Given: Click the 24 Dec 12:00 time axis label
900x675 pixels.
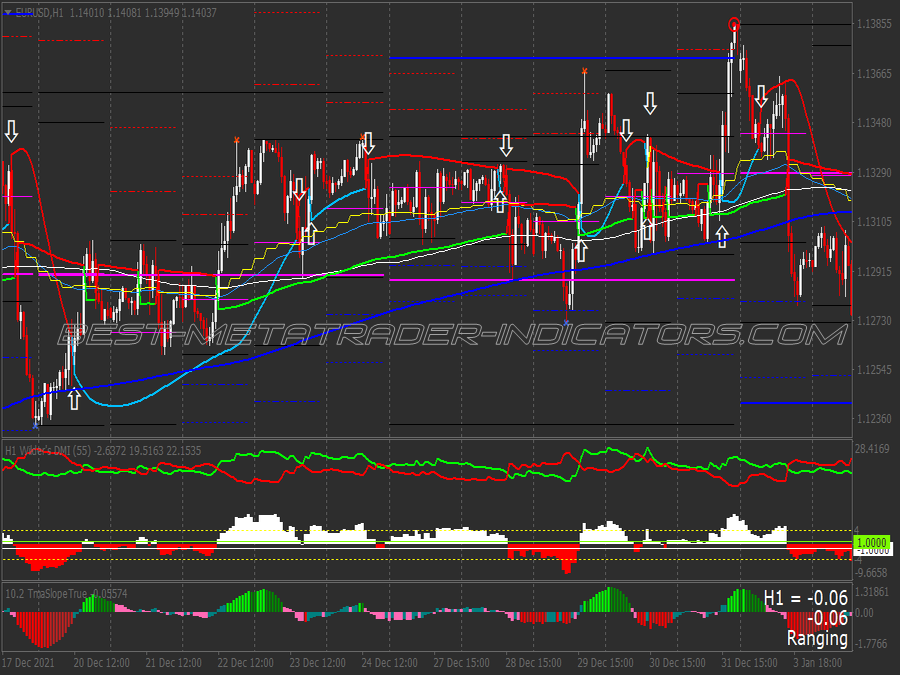Looking at the screenshot, I should (x=389, y=662).
